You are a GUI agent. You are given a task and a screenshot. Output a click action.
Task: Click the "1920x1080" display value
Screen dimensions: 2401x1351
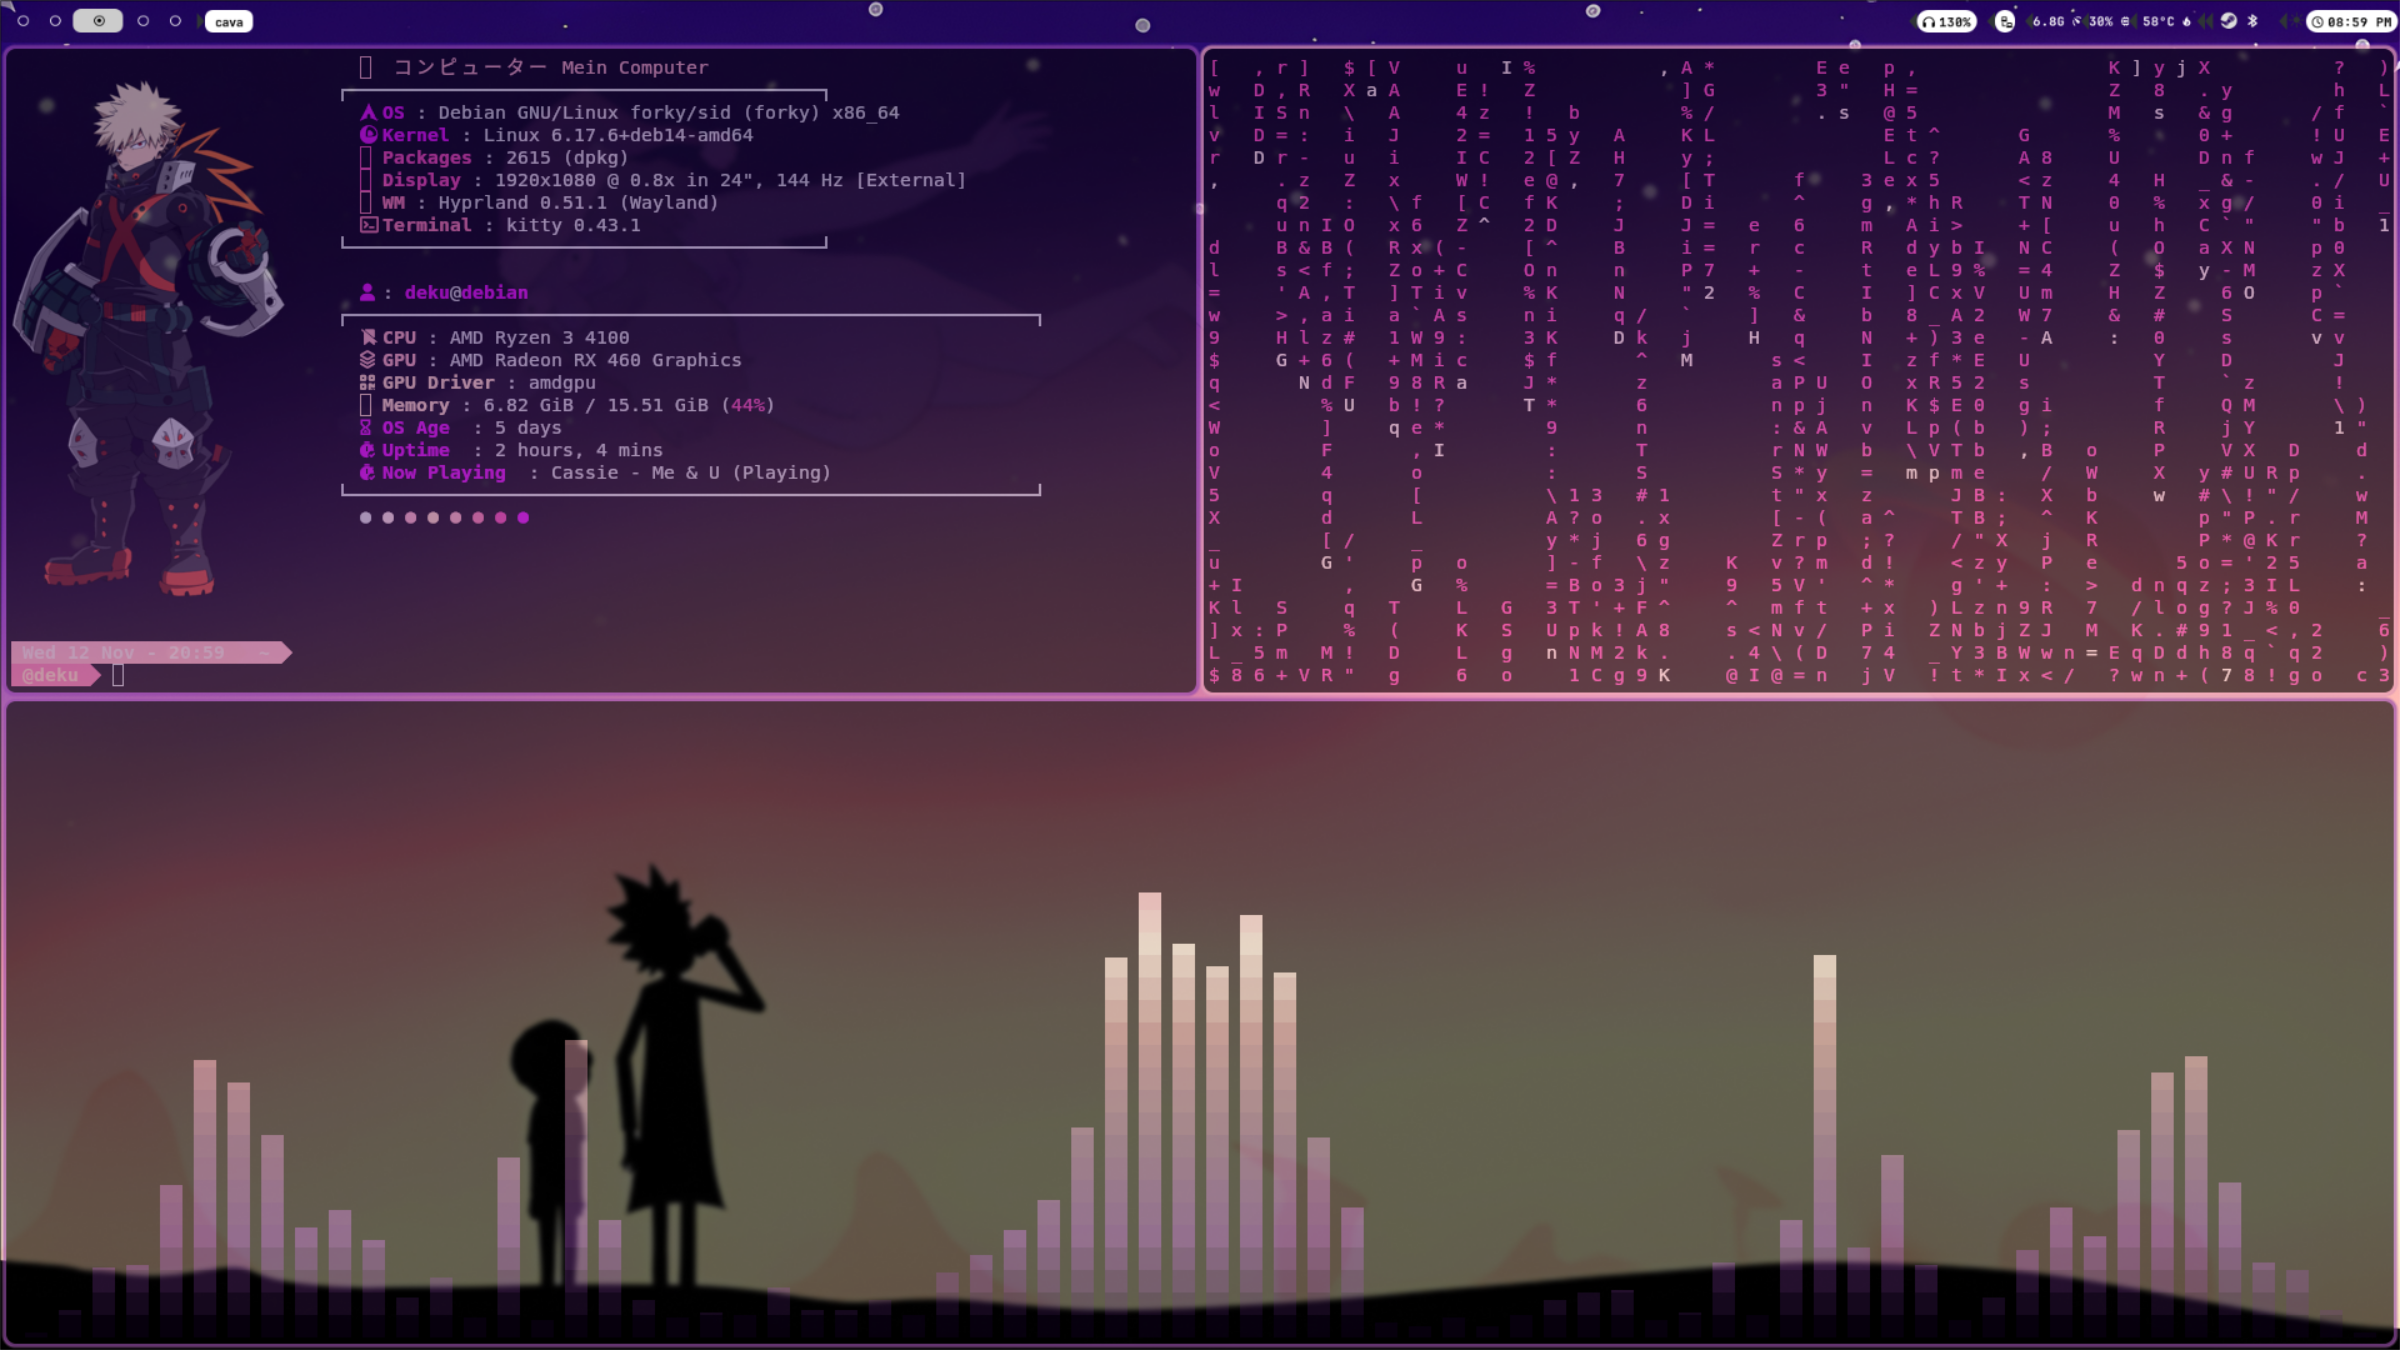[x=545, y=180]
